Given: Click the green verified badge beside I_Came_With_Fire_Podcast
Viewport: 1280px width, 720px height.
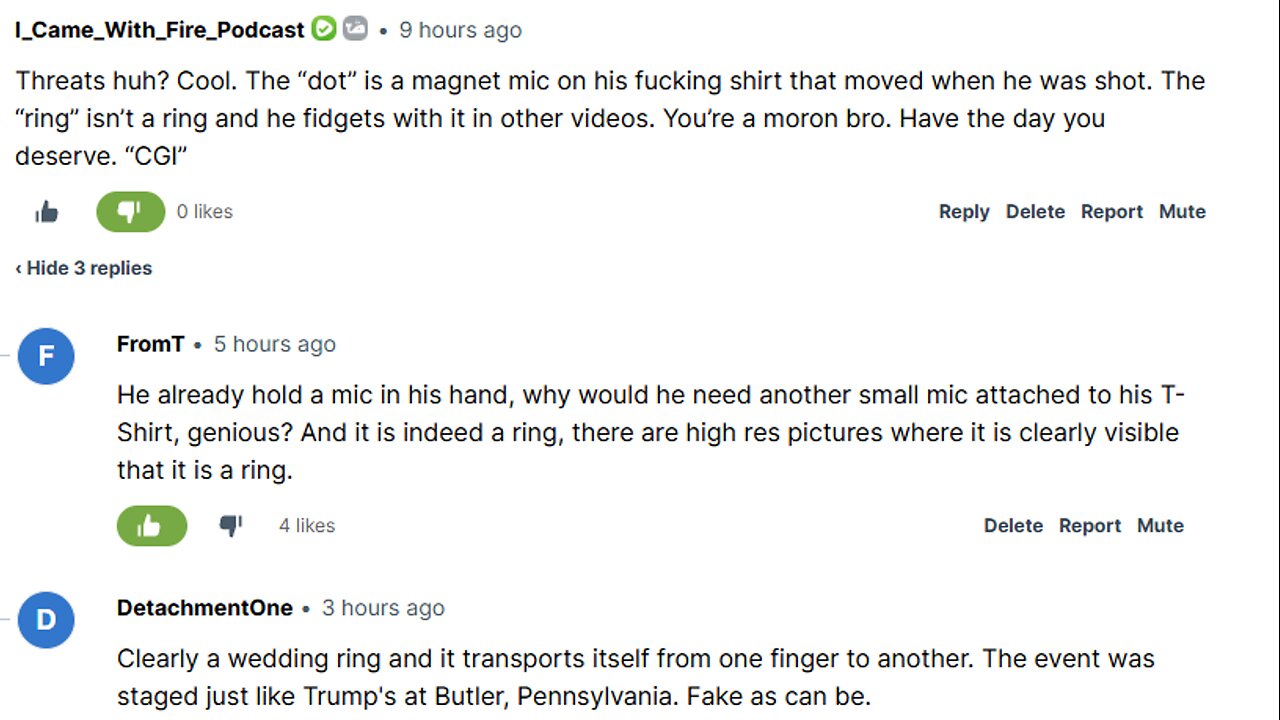Looking at the screenshot, I should coord(323,29).
